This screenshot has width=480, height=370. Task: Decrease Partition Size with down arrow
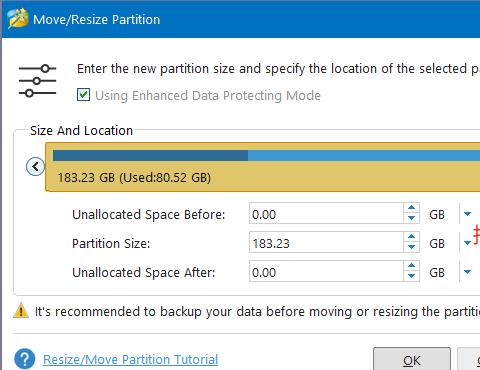point(411,247)
